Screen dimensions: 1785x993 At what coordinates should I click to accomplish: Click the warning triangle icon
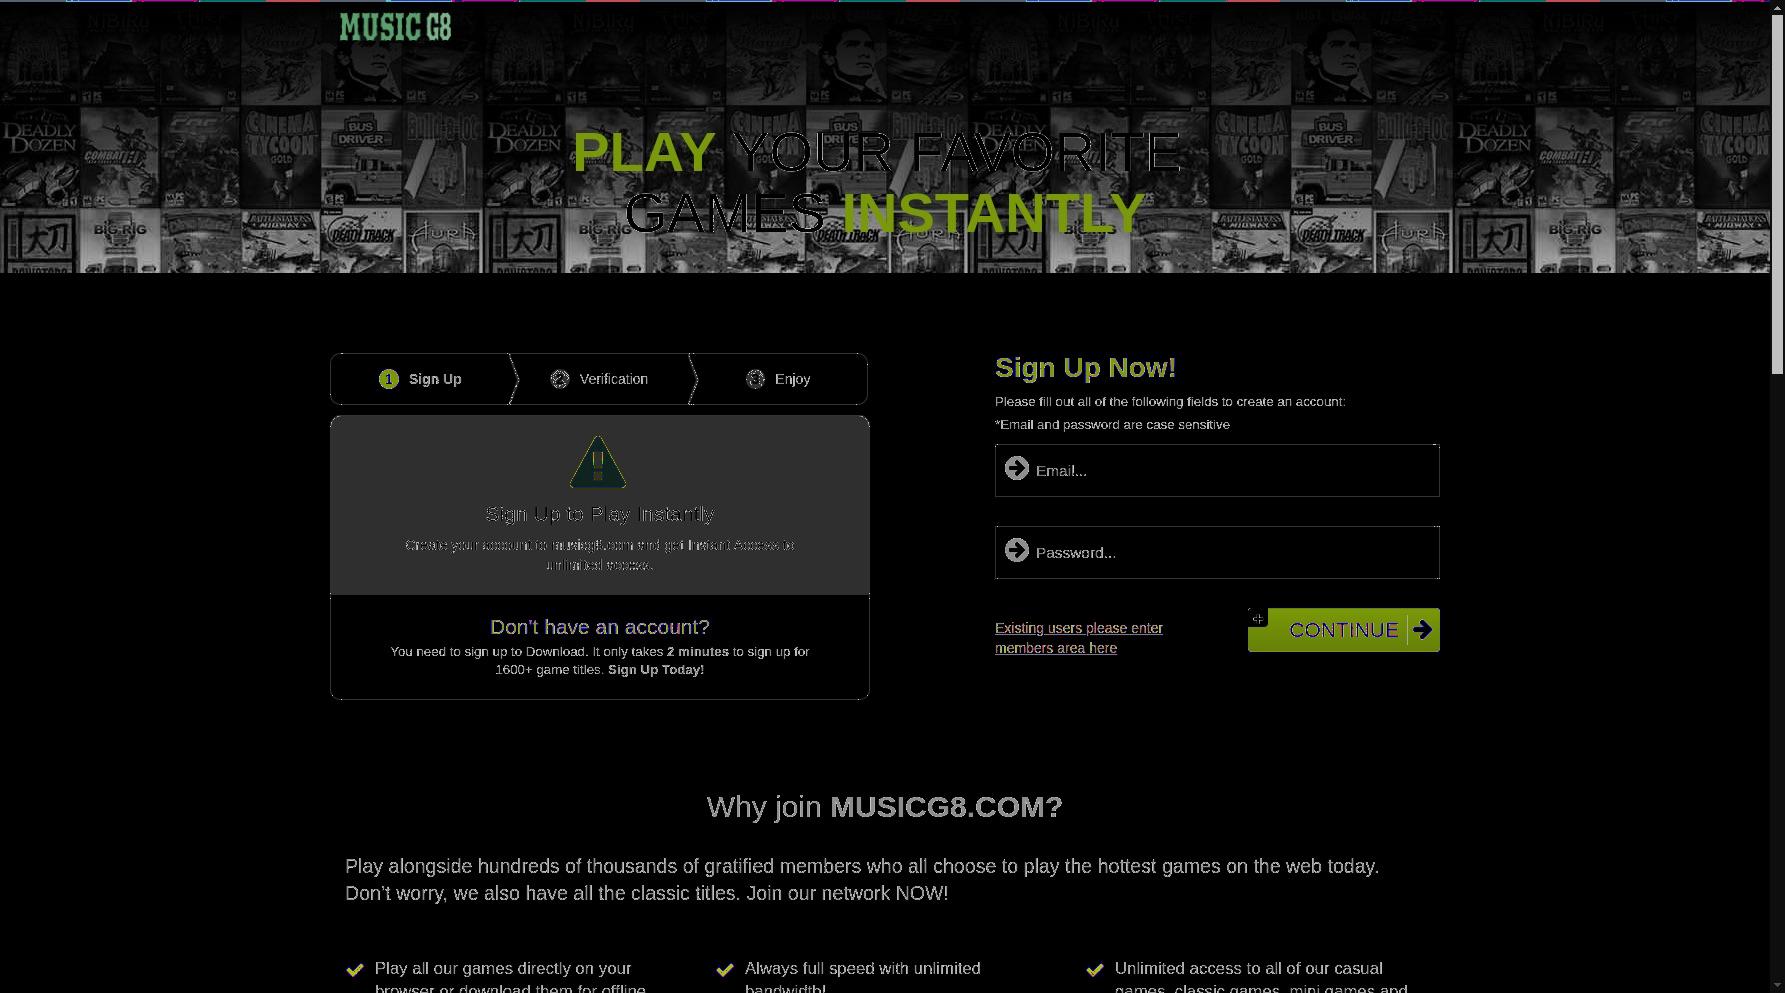pos(598,462)
